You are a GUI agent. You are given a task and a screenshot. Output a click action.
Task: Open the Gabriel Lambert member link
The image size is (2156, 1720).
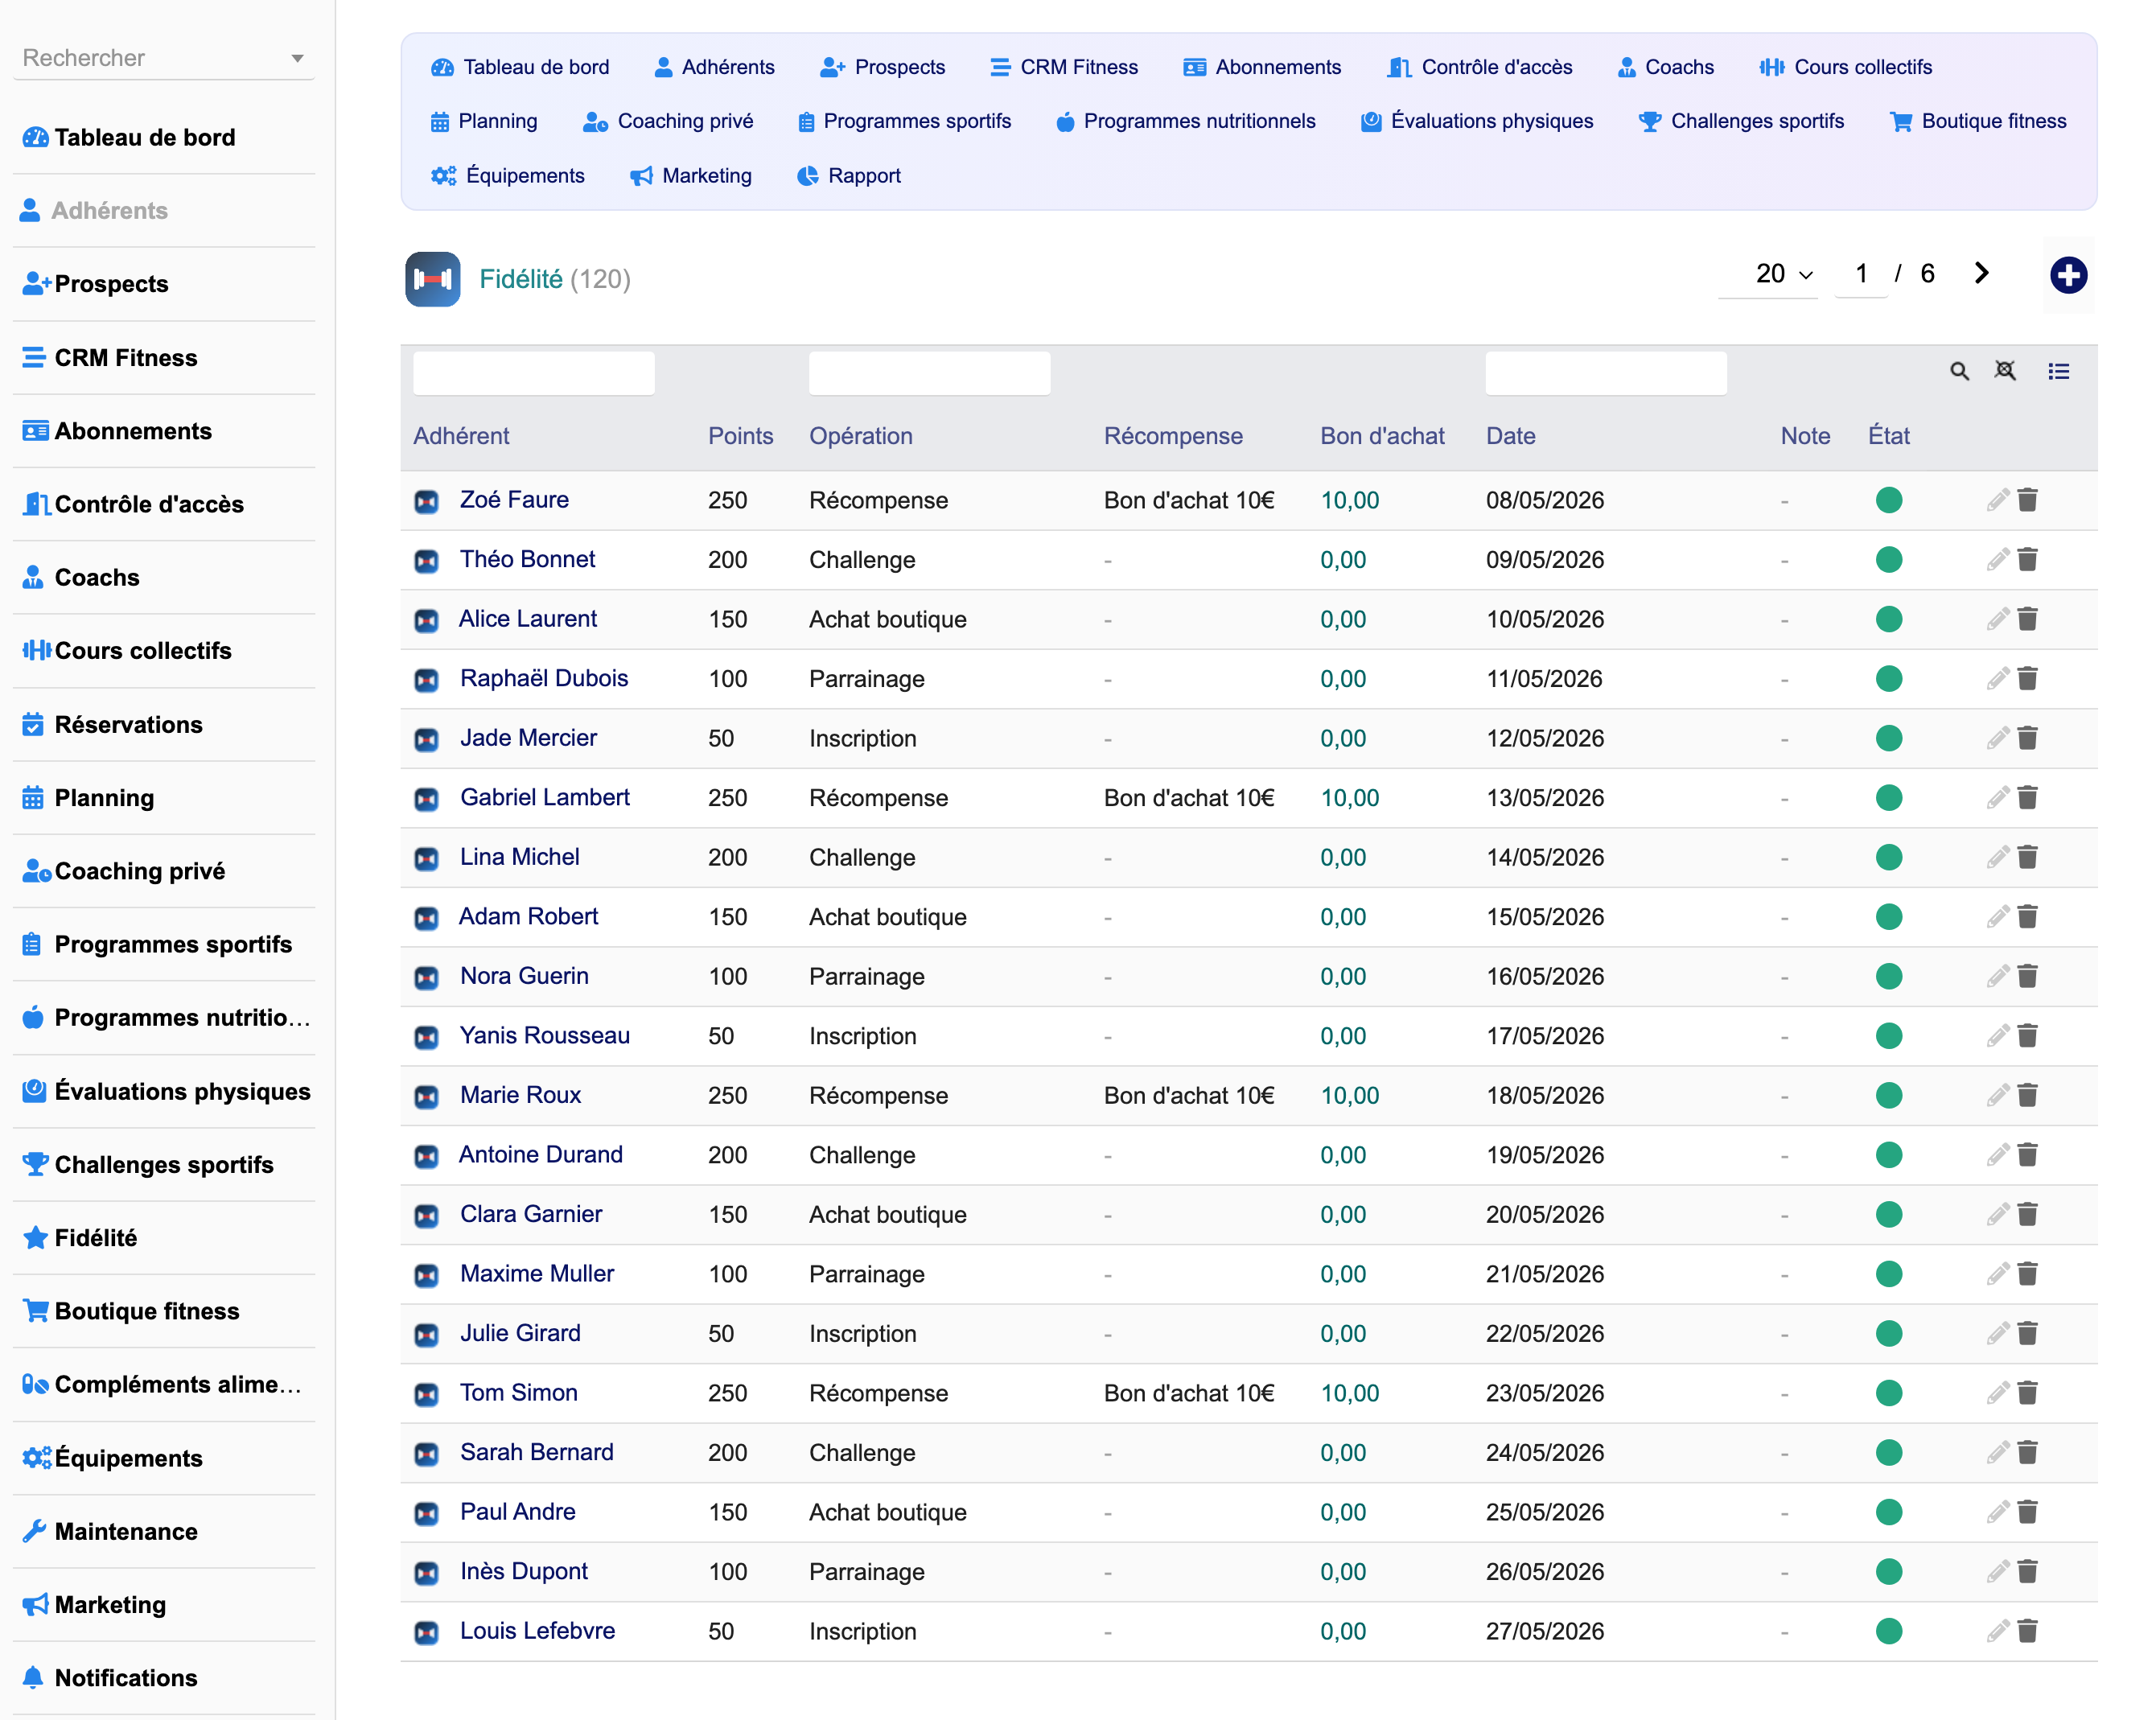point(544,797)
